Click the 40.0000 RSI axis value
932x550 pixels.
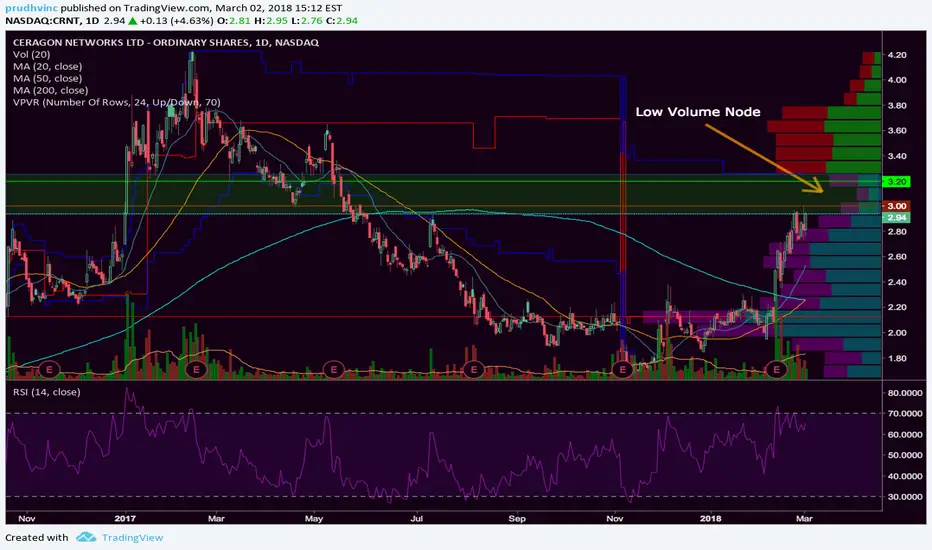click(x=905, y=476)
